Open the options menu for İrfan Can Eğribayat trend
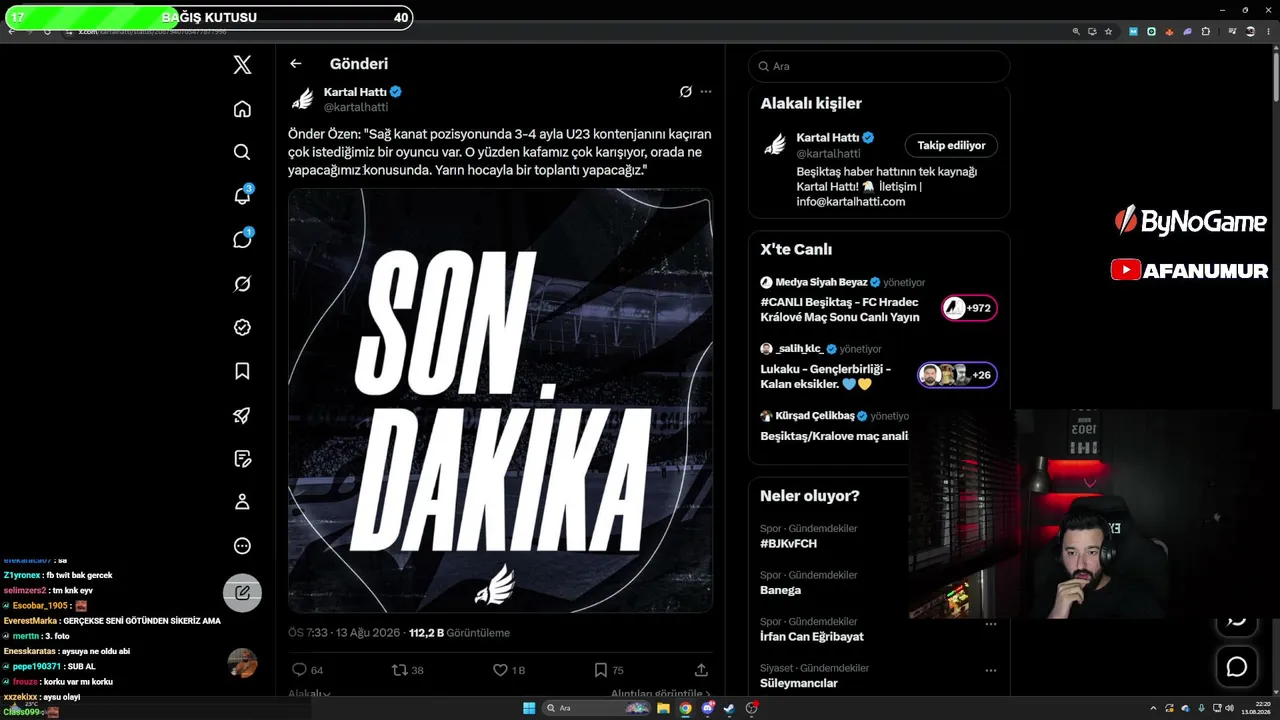This screenshot has height=720, width=1280. 991,624
